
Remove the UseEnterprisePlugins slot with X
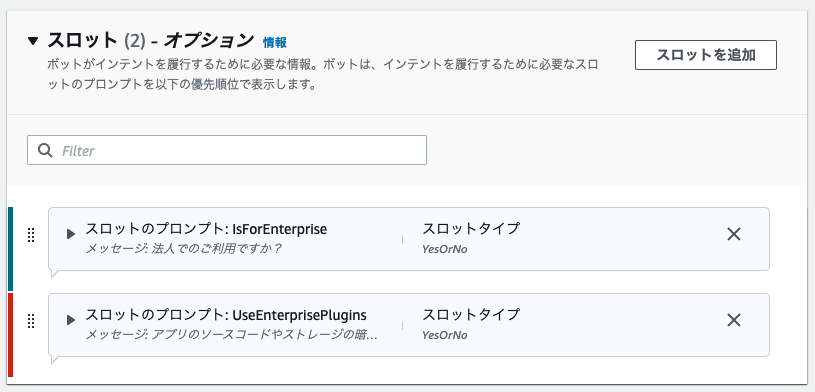point(733,320)
